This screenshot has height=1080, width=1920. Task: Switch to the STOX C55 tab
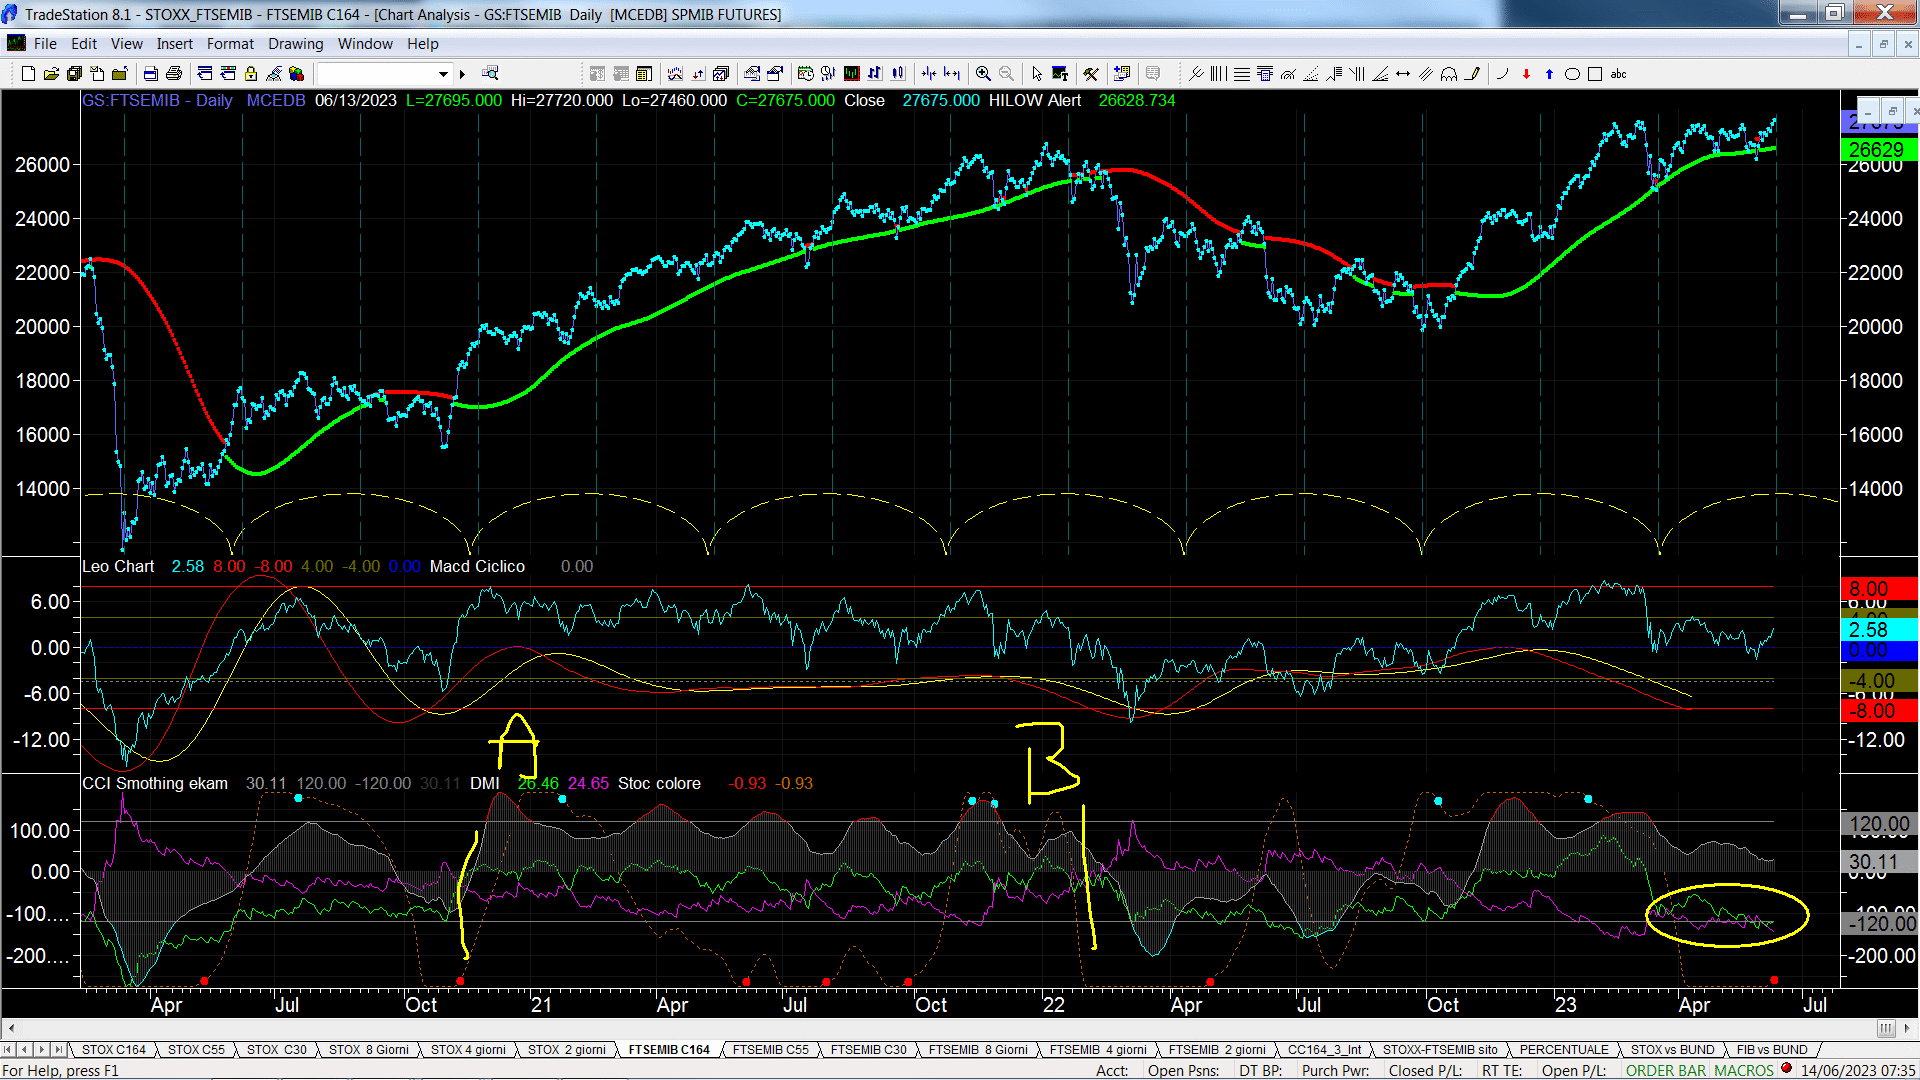(x=196, y=1050)
